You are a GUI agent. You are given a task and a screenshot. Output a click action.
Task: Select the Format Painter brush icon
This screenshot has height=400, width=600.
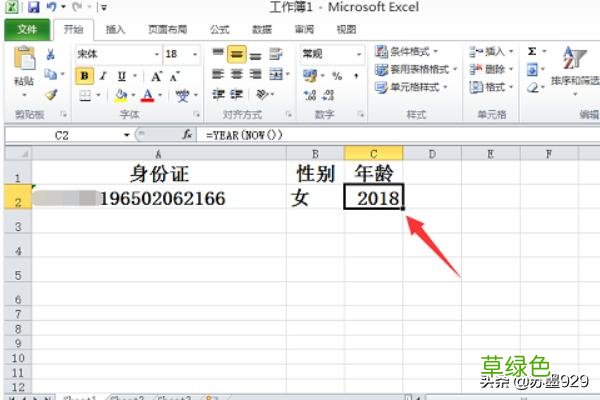click(51, 94)
